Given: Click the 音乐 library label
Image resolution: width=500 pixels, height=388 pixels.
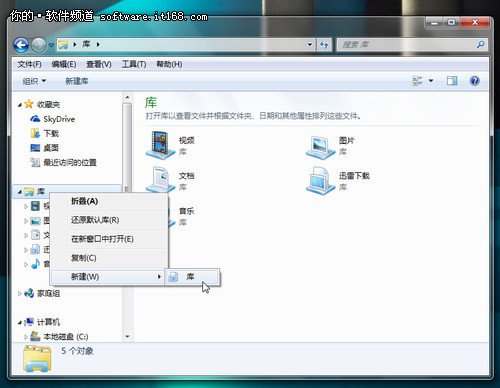Looking at the screenshot, I should click(x=186, y=211).
